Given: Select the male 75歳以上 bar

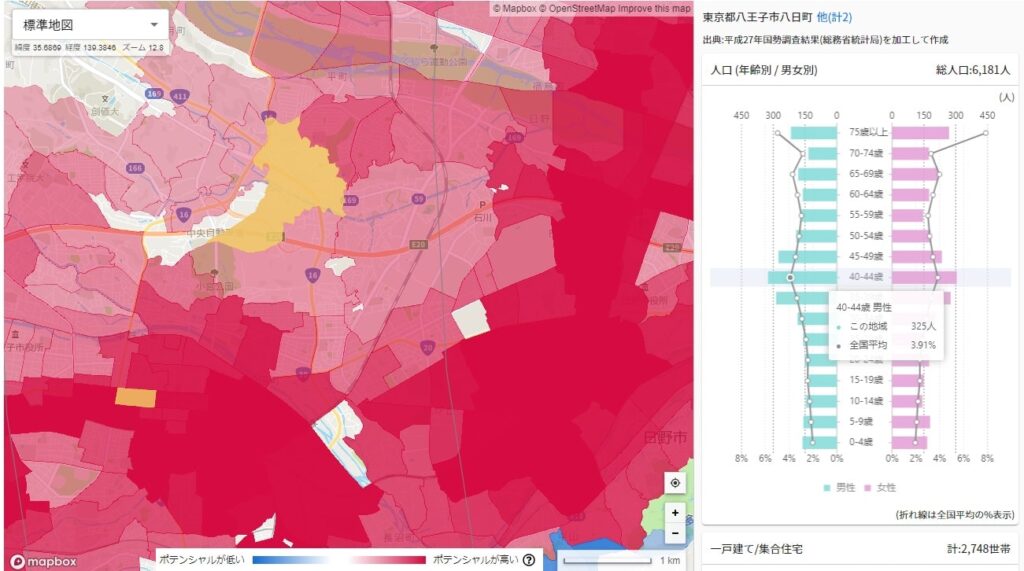Looking at the screenshot, I should coord(813,133).
